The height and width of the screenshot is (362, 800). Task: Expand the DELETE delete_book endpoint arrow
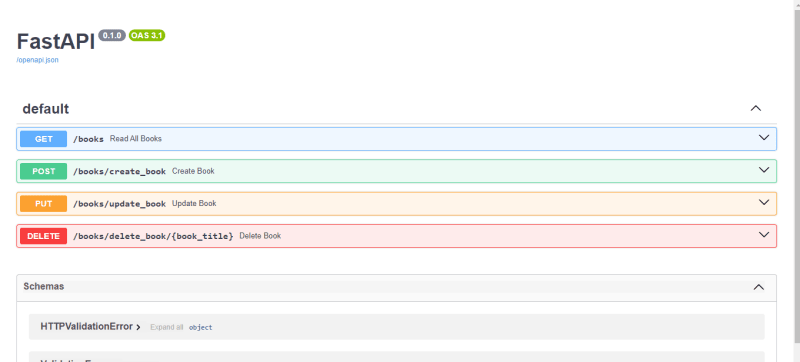click(x=764, y=235)
